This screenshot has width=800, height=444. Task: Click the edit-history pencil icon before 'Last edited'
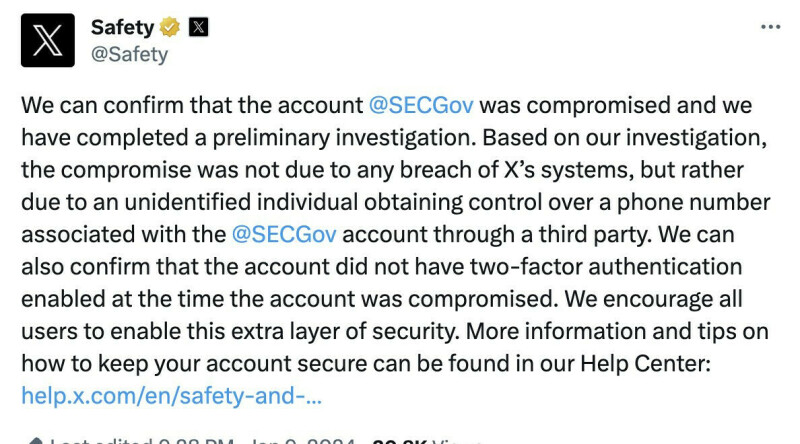pyautogui.click(x=35, y=441)
